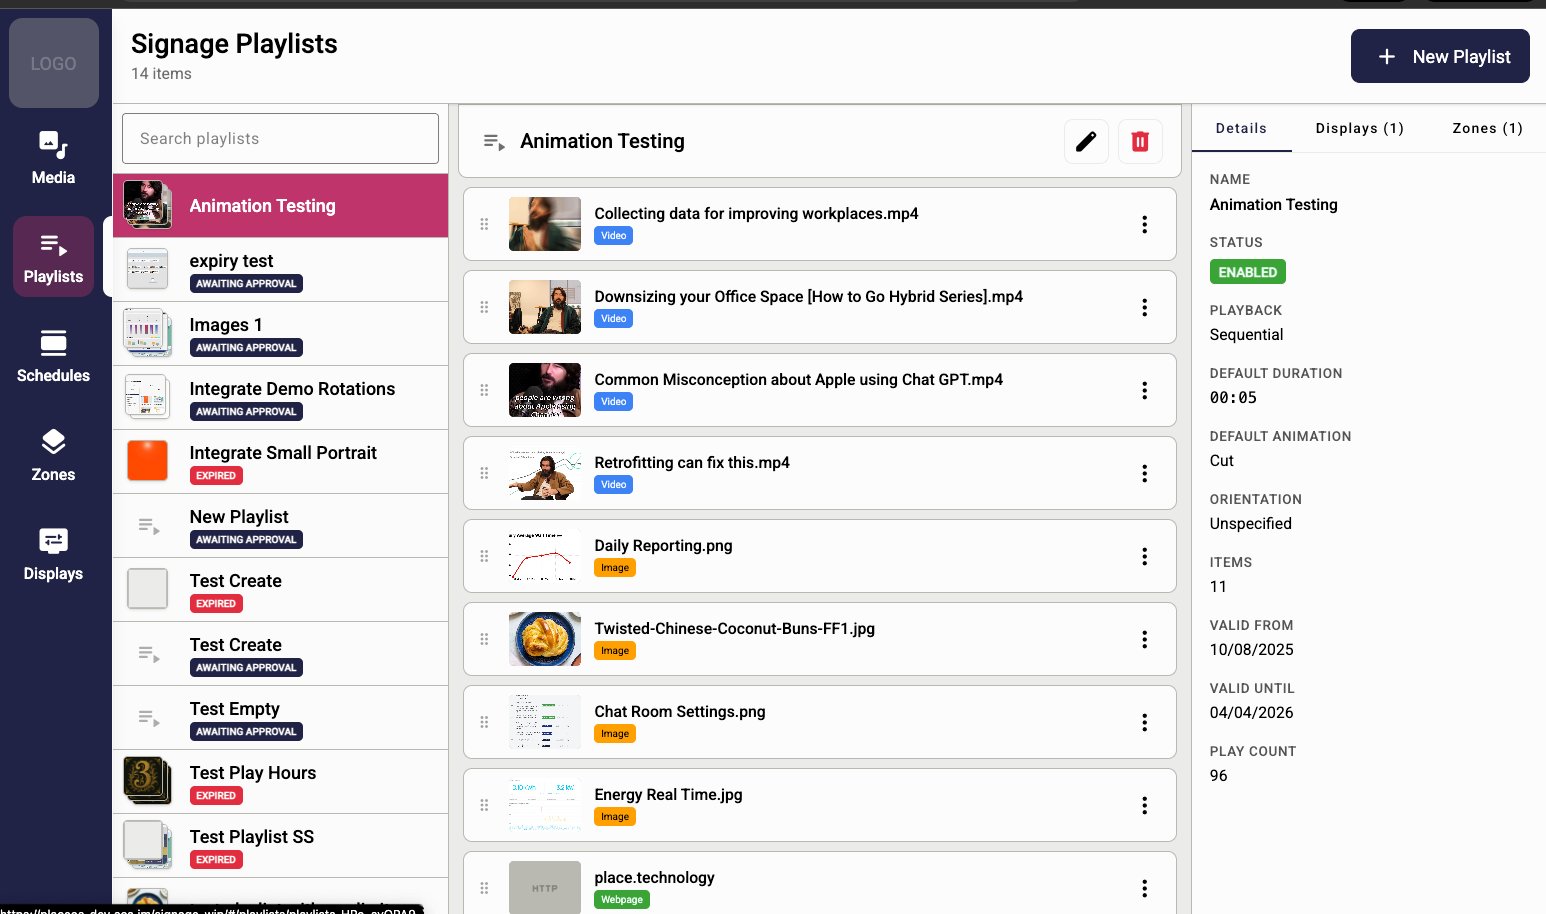Open the Schedules section

pos(52,355)
